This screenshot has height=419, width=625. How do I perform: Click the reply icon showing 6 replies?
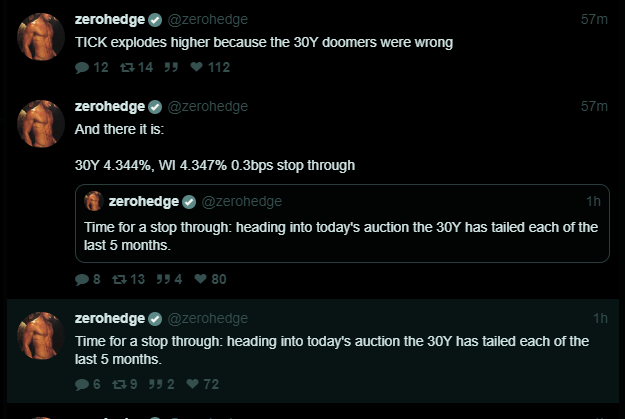(82, 384)
